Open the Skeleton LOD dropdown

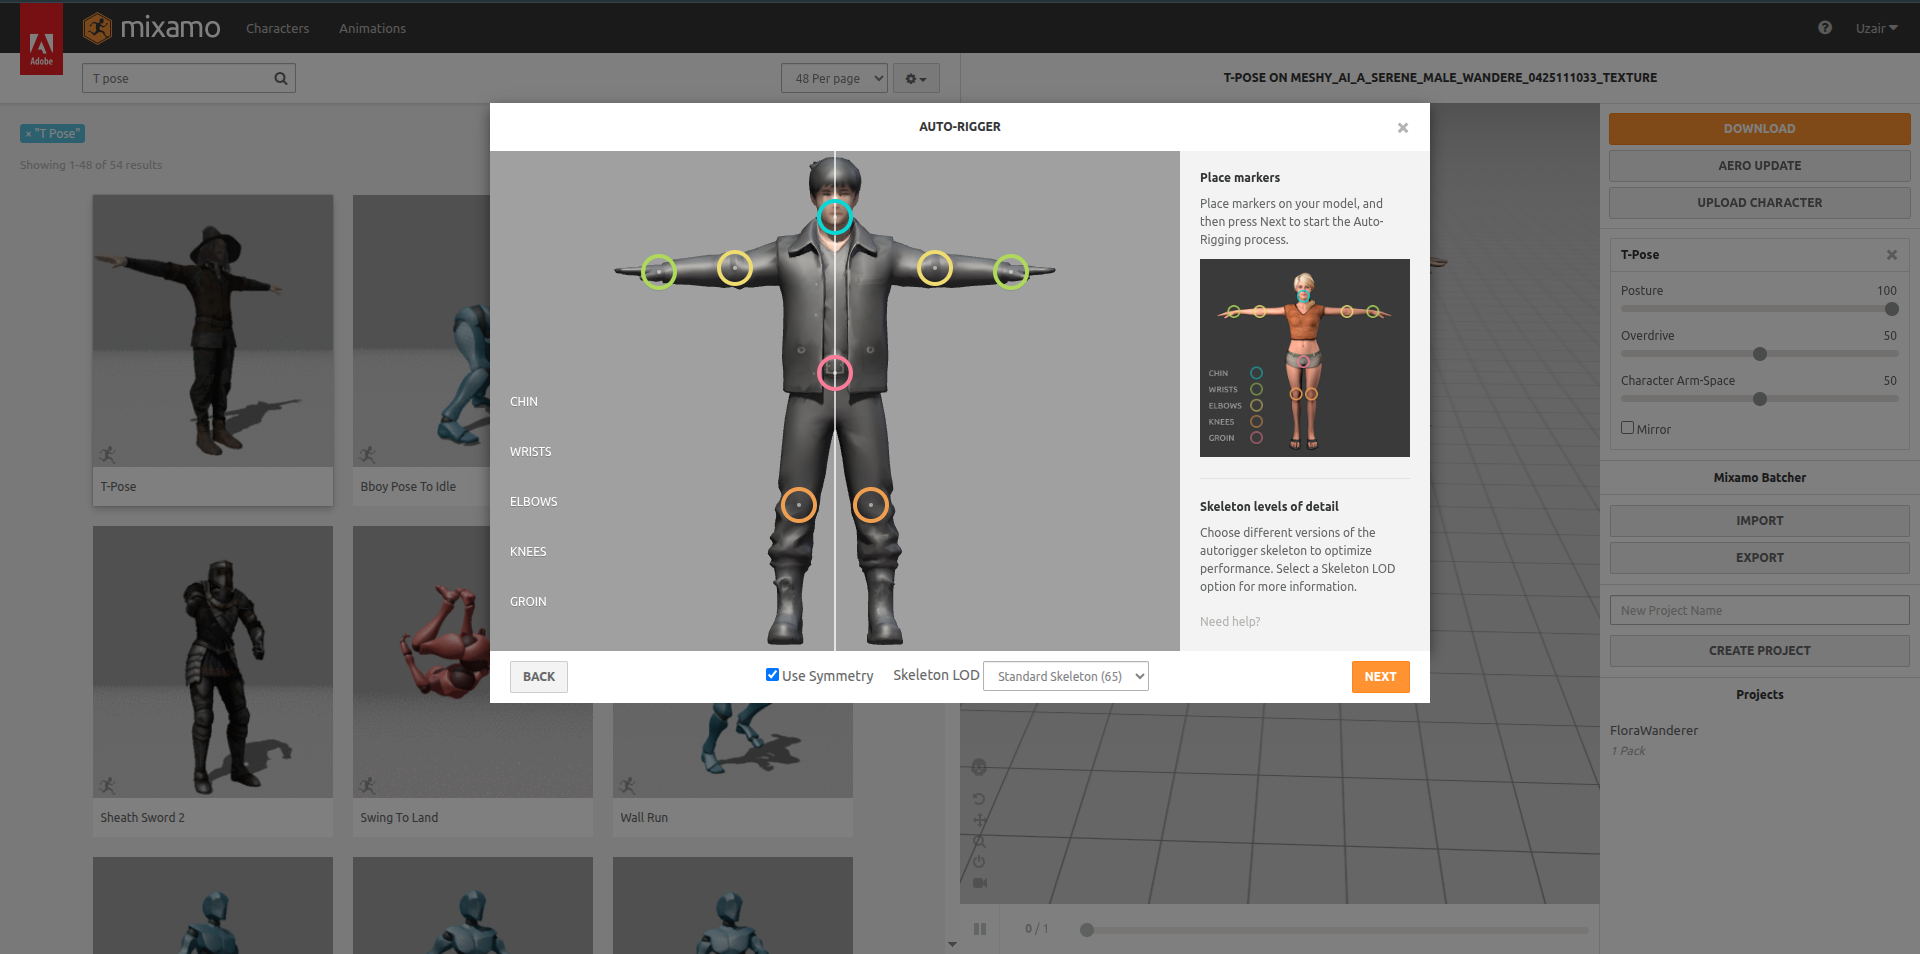1065,676
